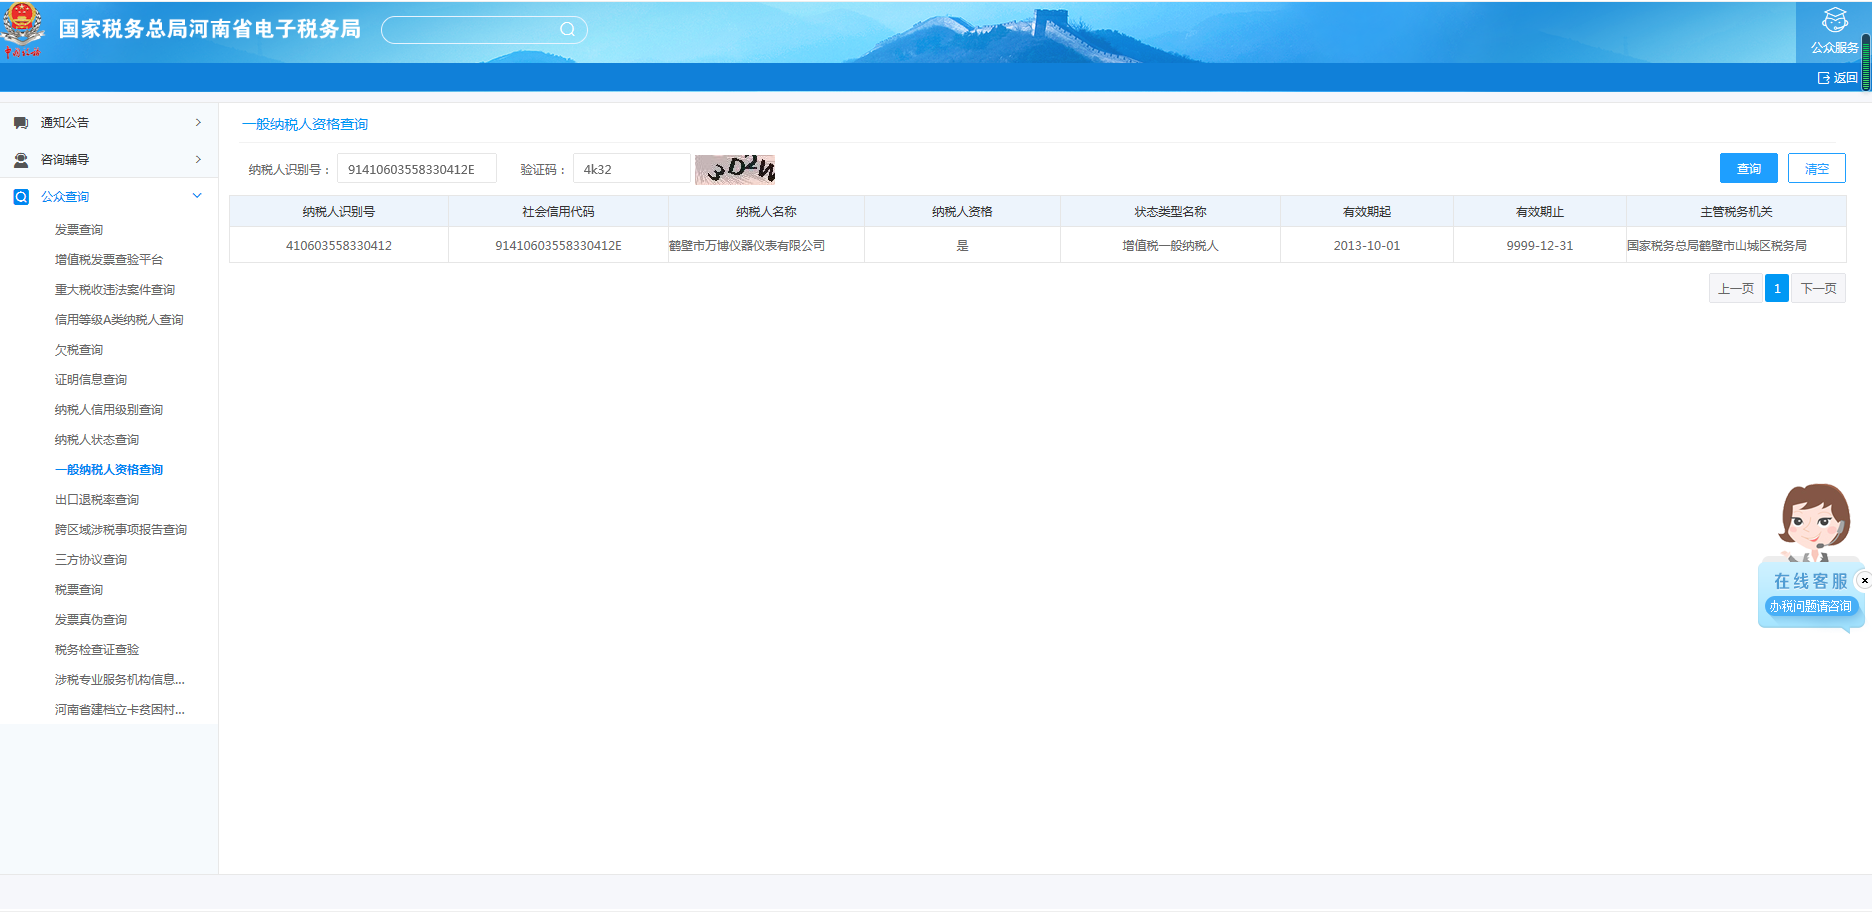Screen dimensions: 1872x914
Task: Click the captcha image to refresh it
Action: point(734,168)
